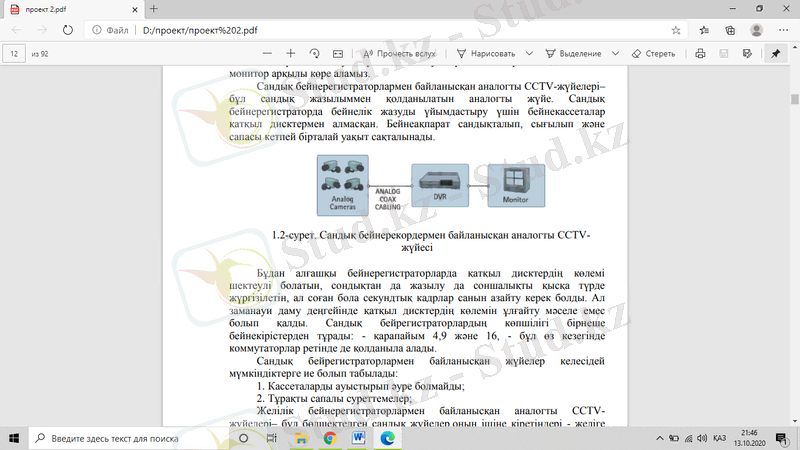The image size is (800, 450).
Task: Click the address bar URL
Action: (x=200, y=30)
